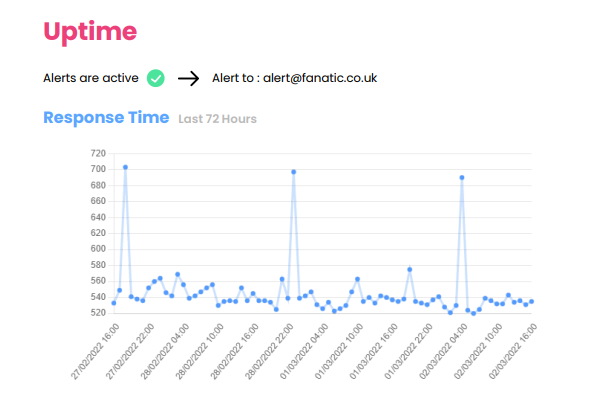Click the Response Time title
Viewport: 609px width, 408px height.
coord(106,117)
